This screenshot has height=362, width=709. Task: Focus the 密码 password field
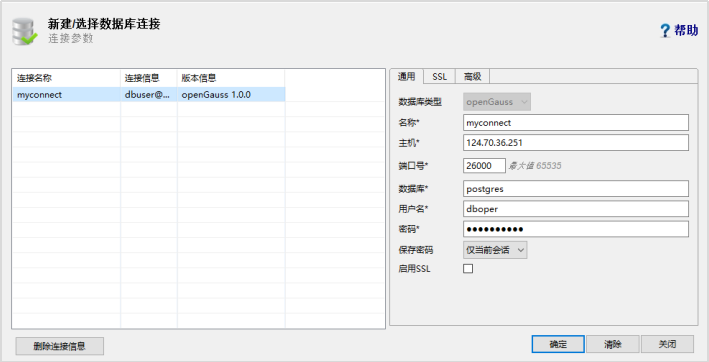[576, 229]
